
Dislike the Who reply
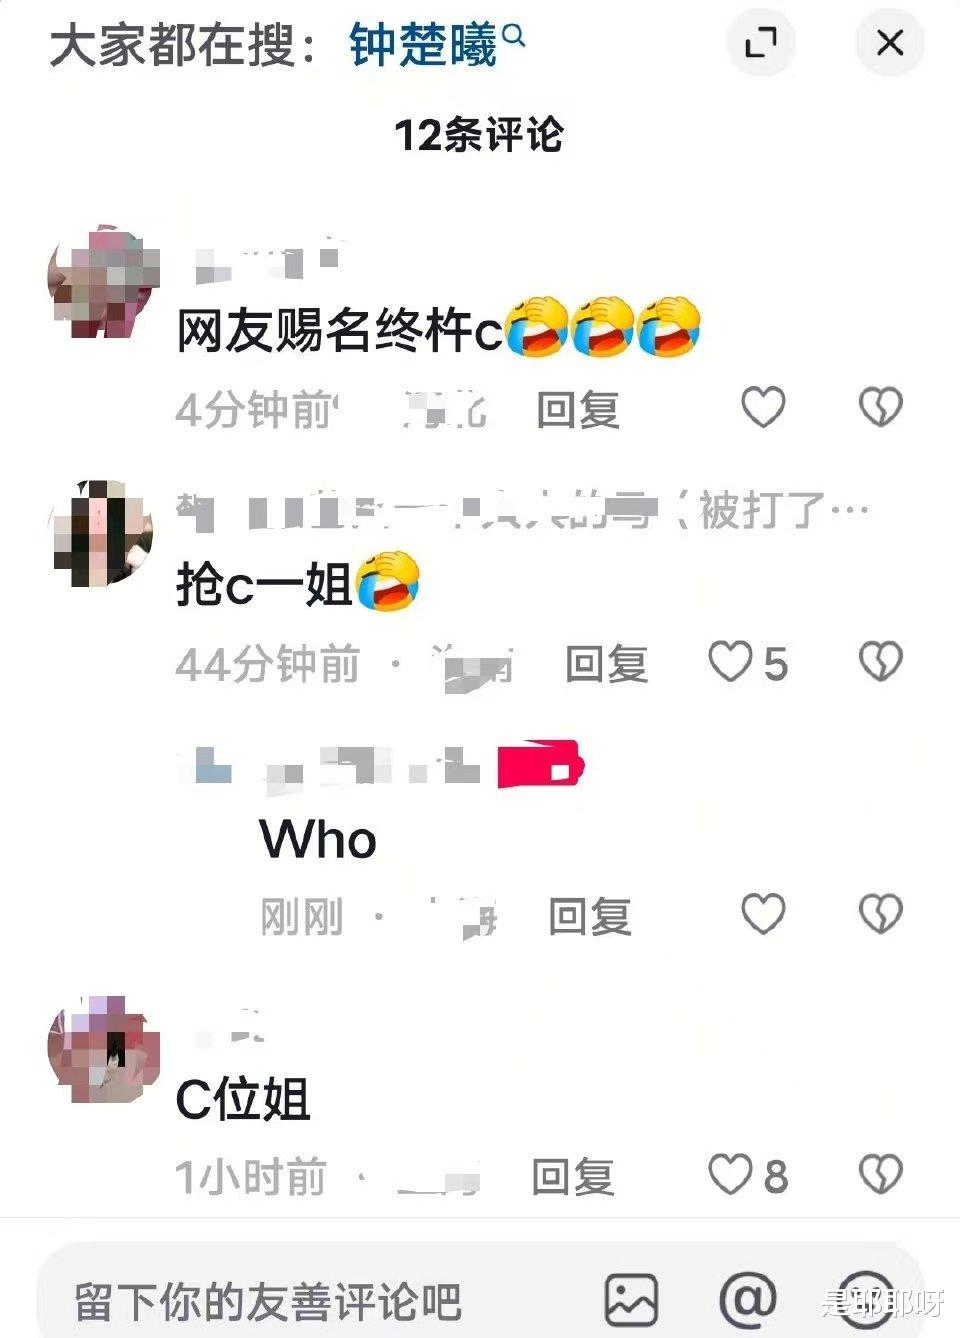(x=881, y=914)
